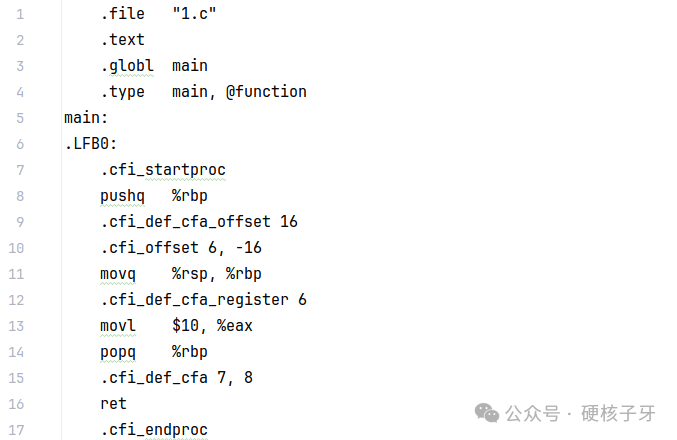This screenshot has height=440, width=677.
Task: Select line number 5 in the gutter
Action: tap(21, 118)
